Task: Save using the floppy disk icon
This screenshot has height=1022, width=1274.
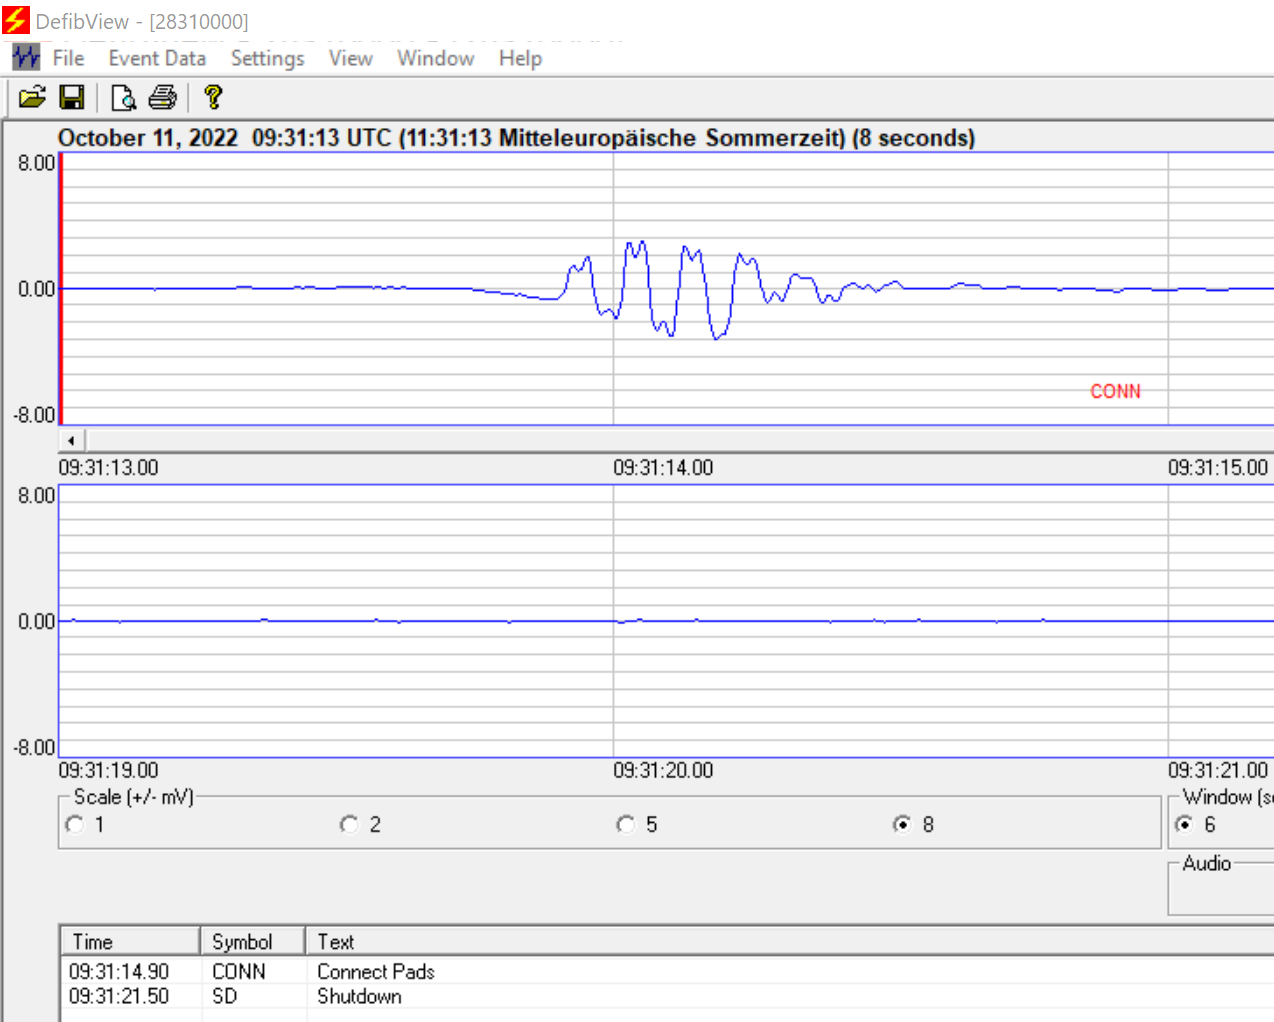Action: [72, 97]
